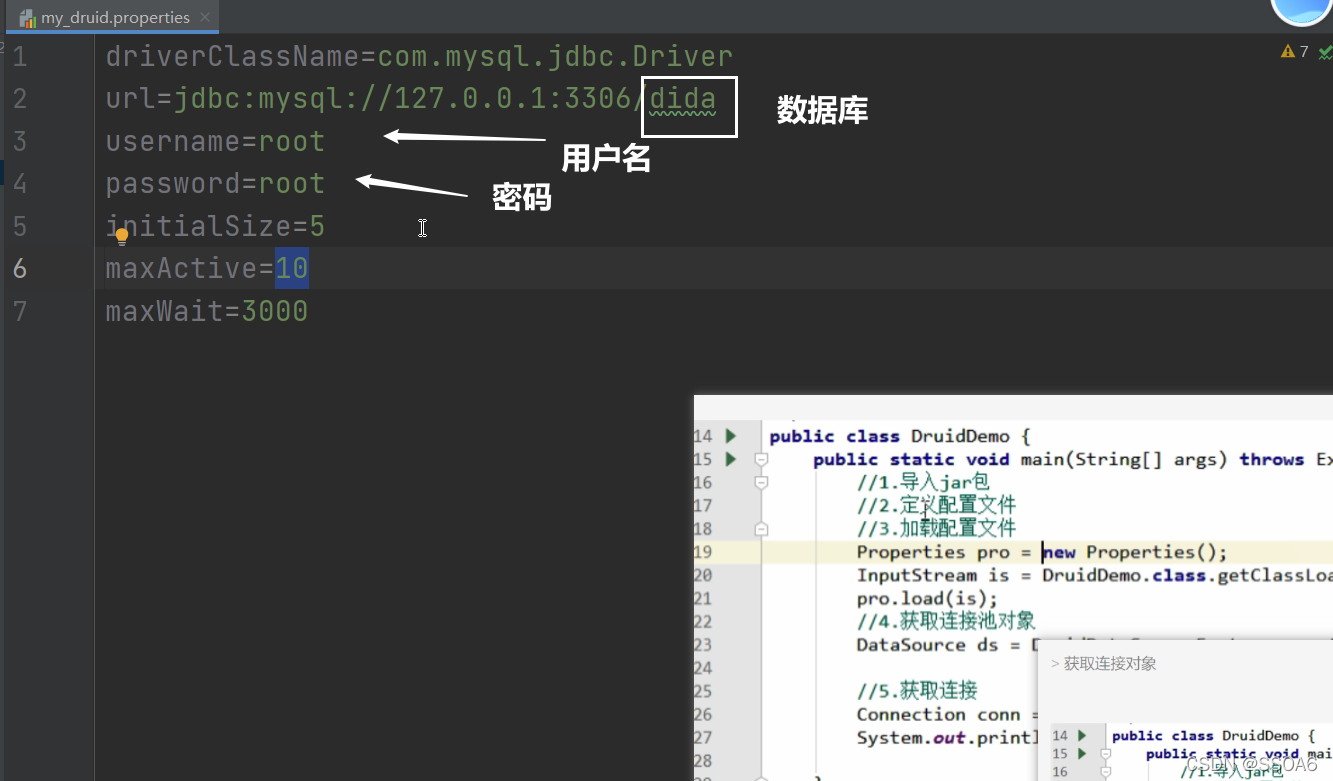This screenshot has width=1333, height=781.
Task: Click line number 1 in the editor gutter
Action: (x=20, y=56)
